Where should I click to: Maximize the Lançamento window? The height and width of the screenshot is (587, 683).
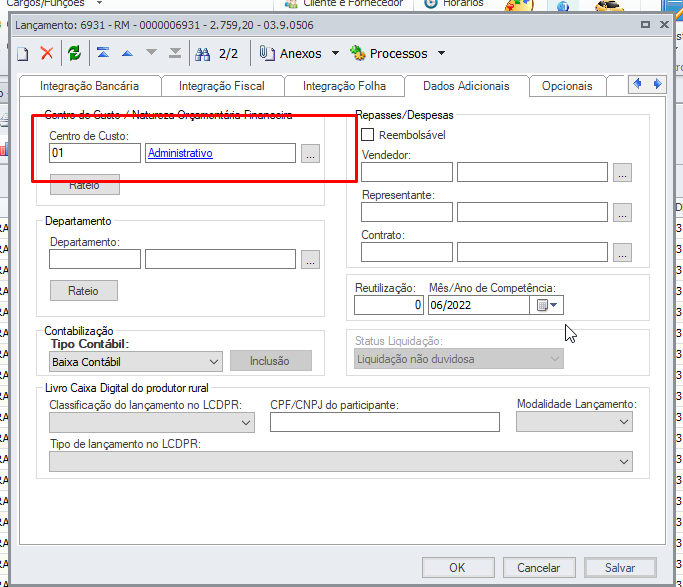tap(645, 25)
